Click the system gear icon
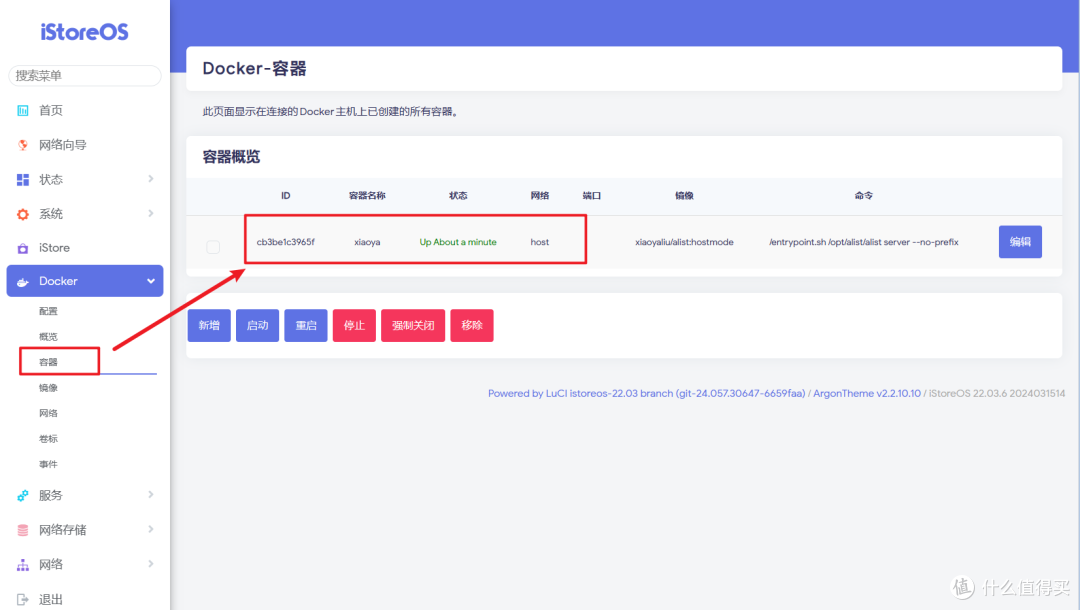Image resolution: width=1080 pixels, height=610 pixels. pyautogui.click(x=23, y=214)
